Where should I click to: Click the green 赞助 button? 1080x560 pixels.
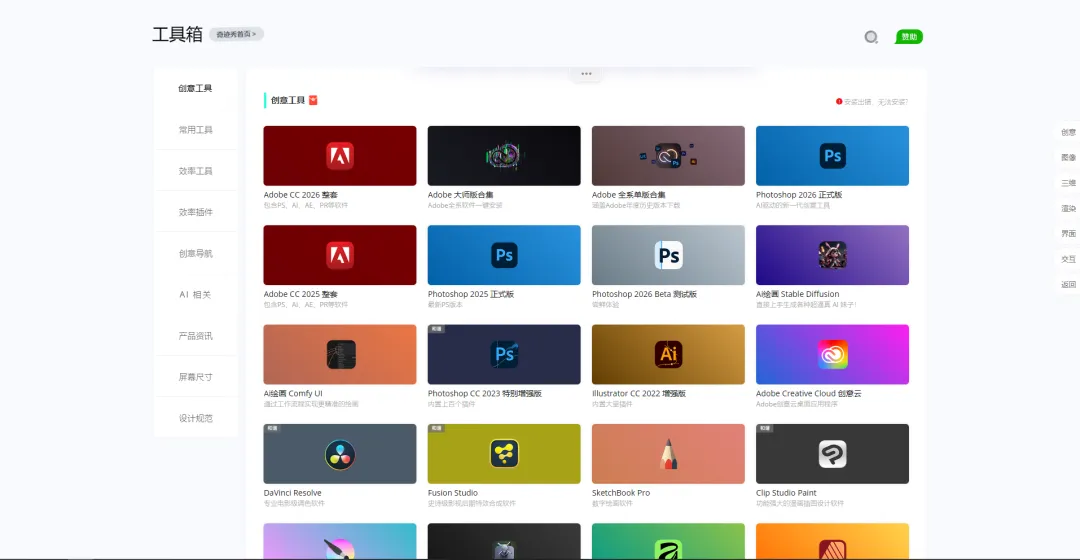click(909, 37)
